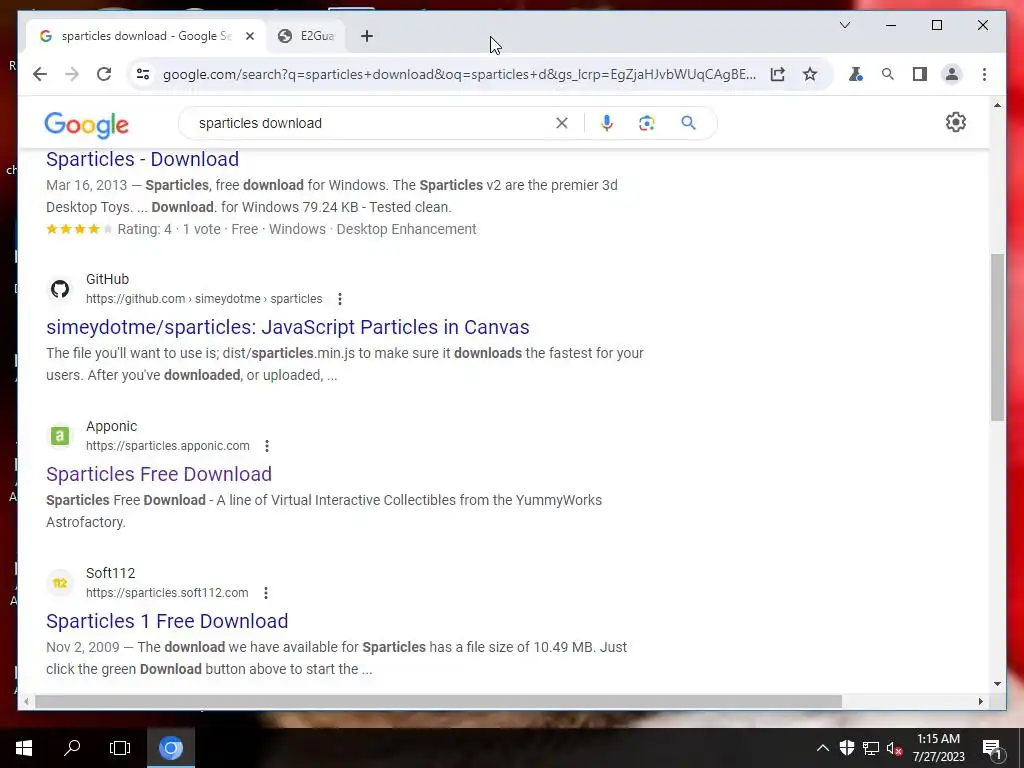Open the Sparticles Free Download link
The width and height of the screenshot is (1024, 768).
tap(159, 473)
